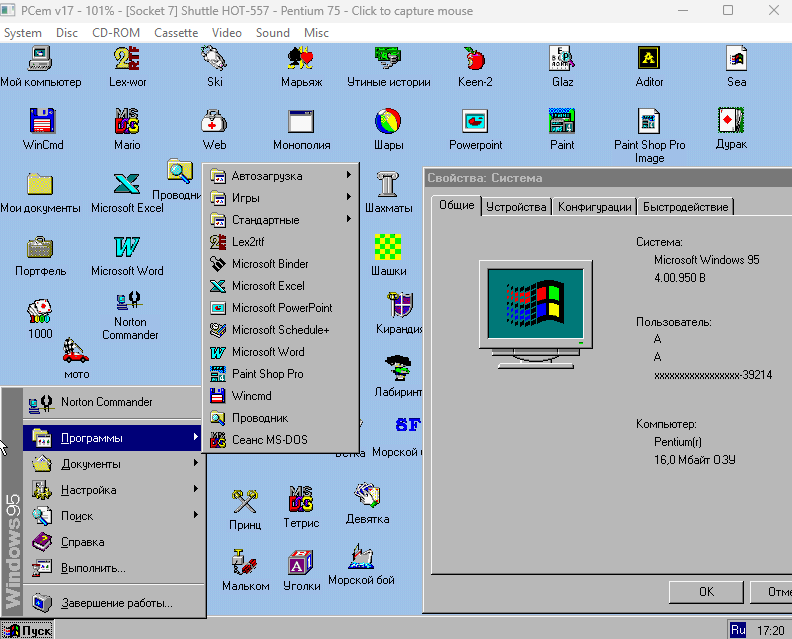Open the Портфель briefcase icon
The width and height of the screenshot is (792, 639).
point(41,250)
